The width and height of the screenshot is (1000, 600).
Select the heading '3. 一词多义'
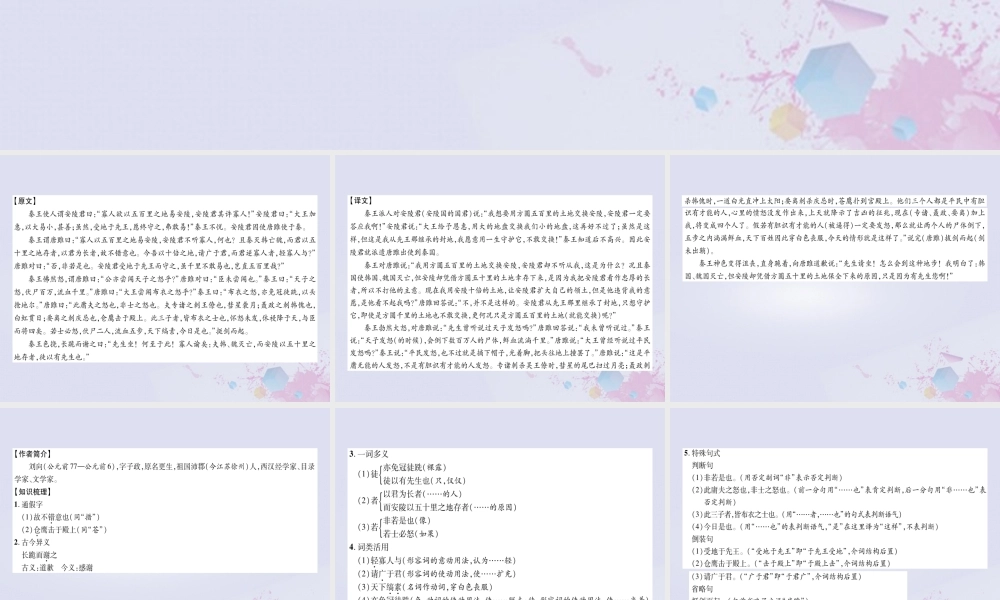(369, 454)
